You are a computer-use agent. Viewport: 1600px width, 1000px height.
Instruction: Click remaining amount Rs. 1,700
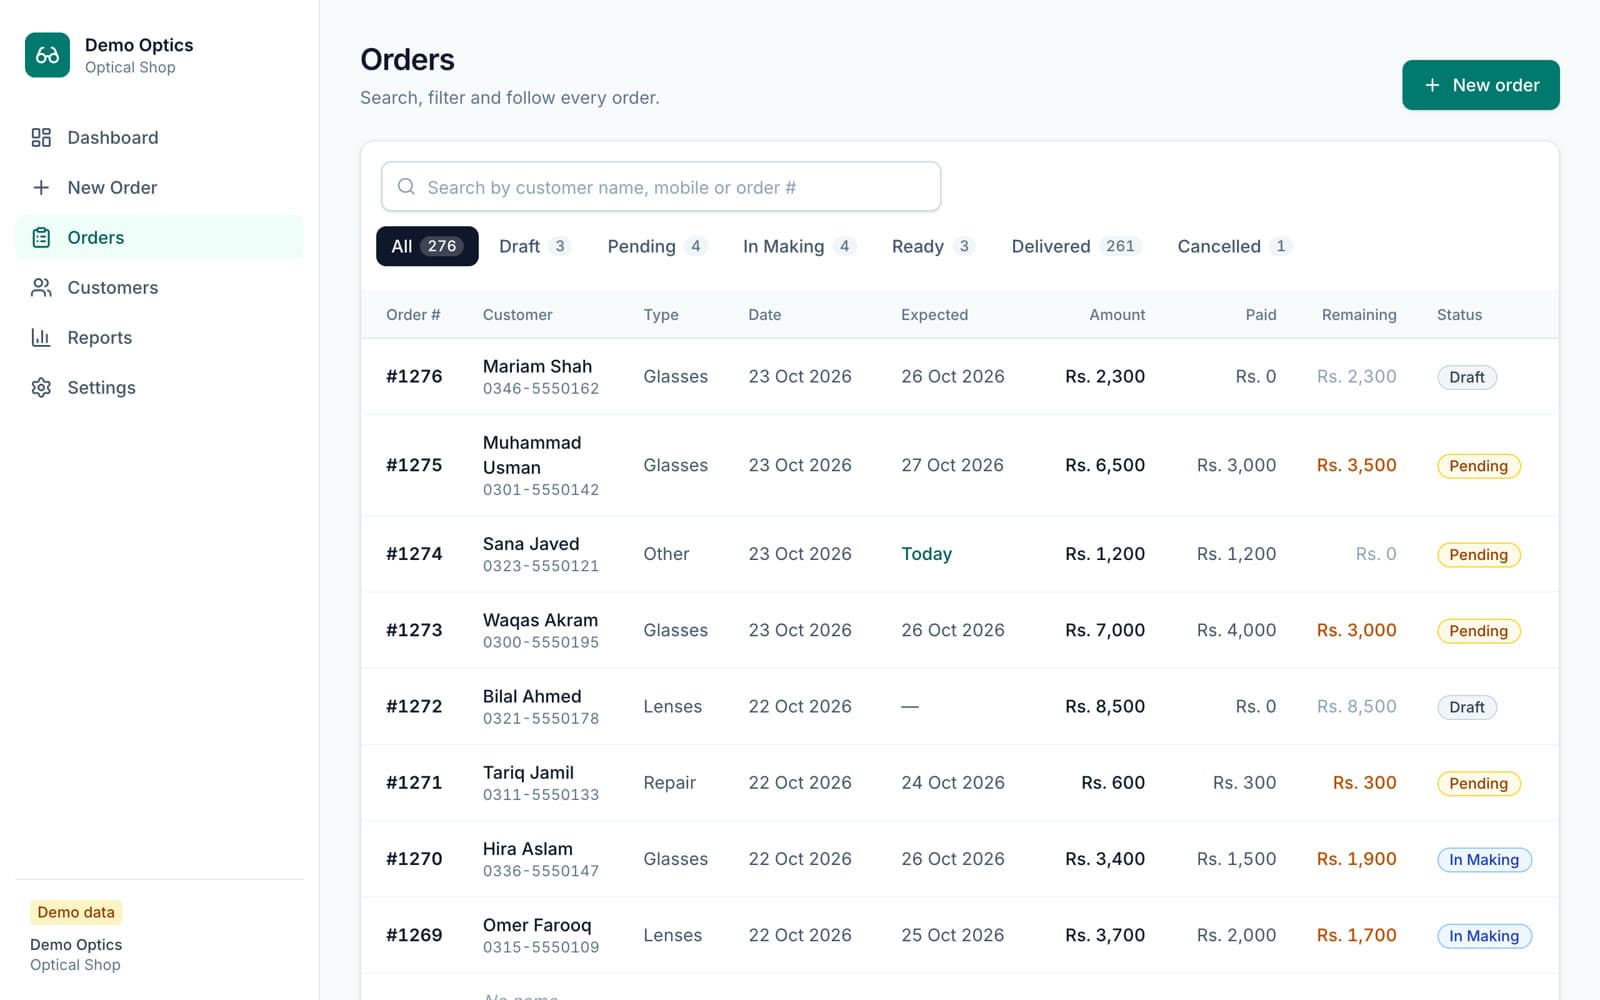(1356, 935)
